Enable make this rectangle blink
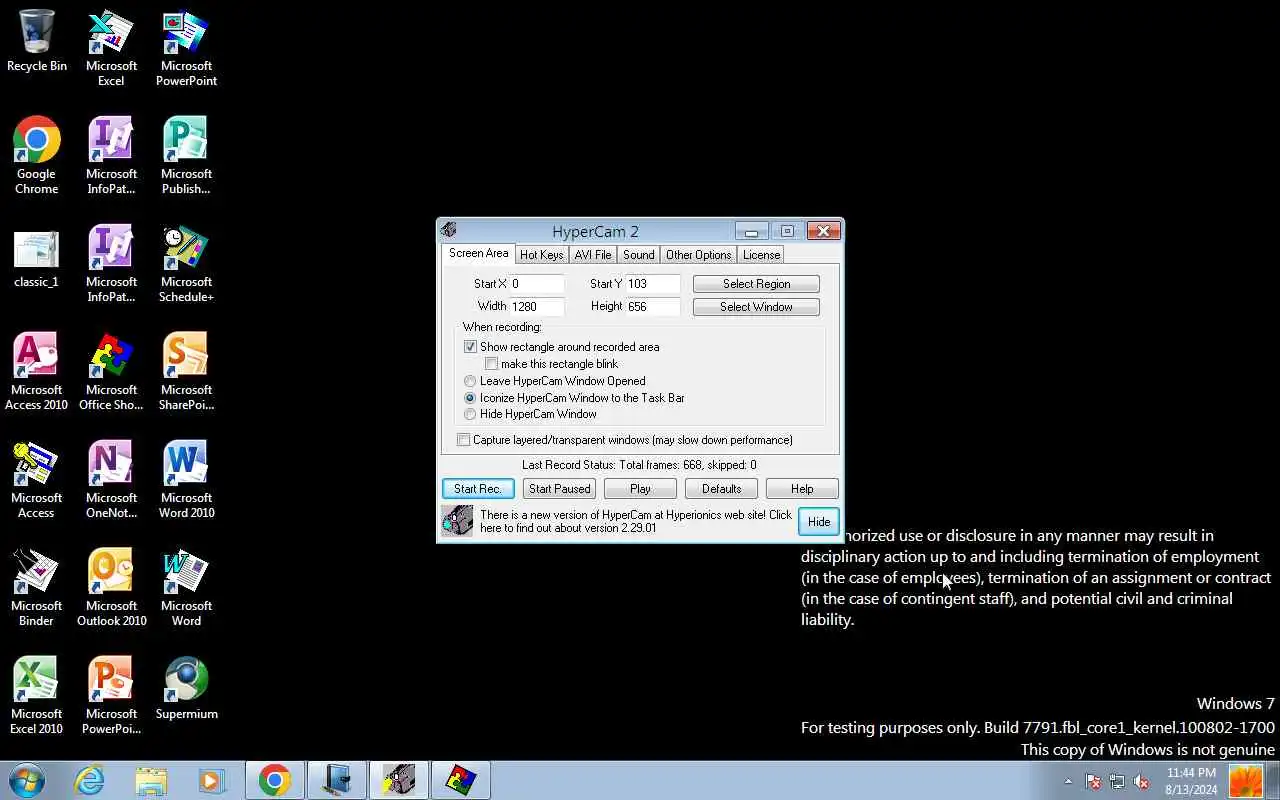The image size is (1280, 800). pyautogui.click(x=492, y=364)
